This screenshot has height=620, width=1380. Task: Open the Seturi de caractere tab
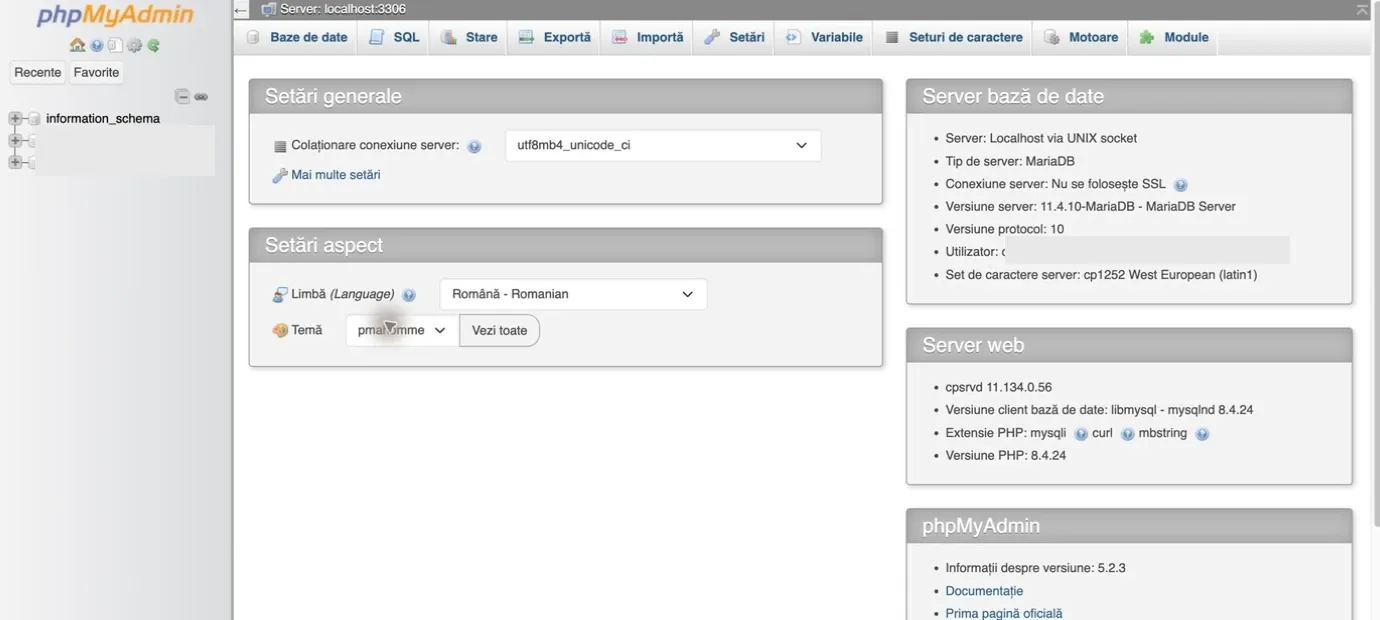(953, 37)
